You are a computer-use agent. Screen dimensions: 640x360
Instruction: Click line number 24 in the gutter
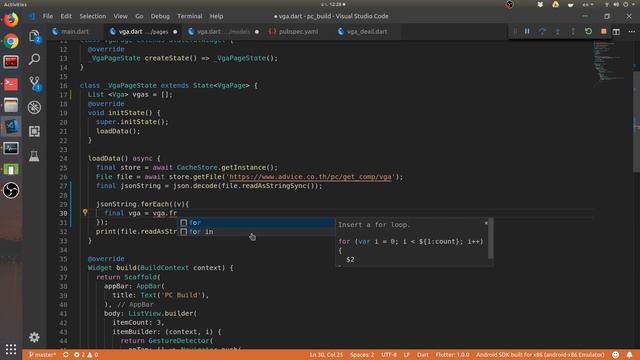[63, 158]
